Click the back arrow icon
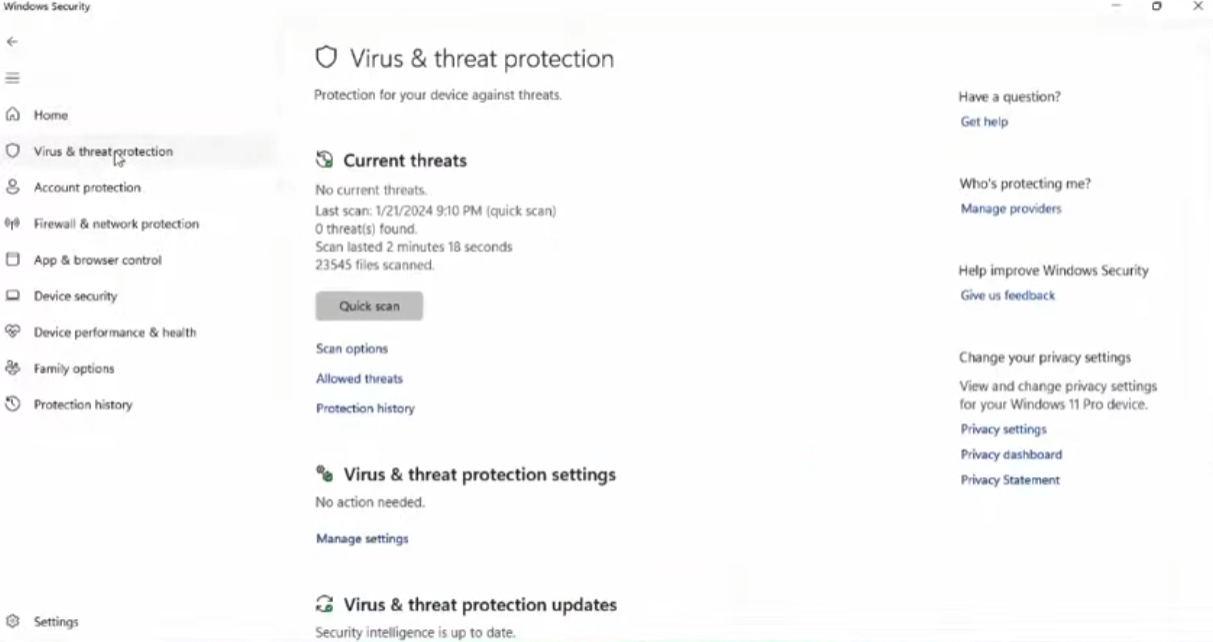This screenshot has height=642, width=1213. click(12, 42)
